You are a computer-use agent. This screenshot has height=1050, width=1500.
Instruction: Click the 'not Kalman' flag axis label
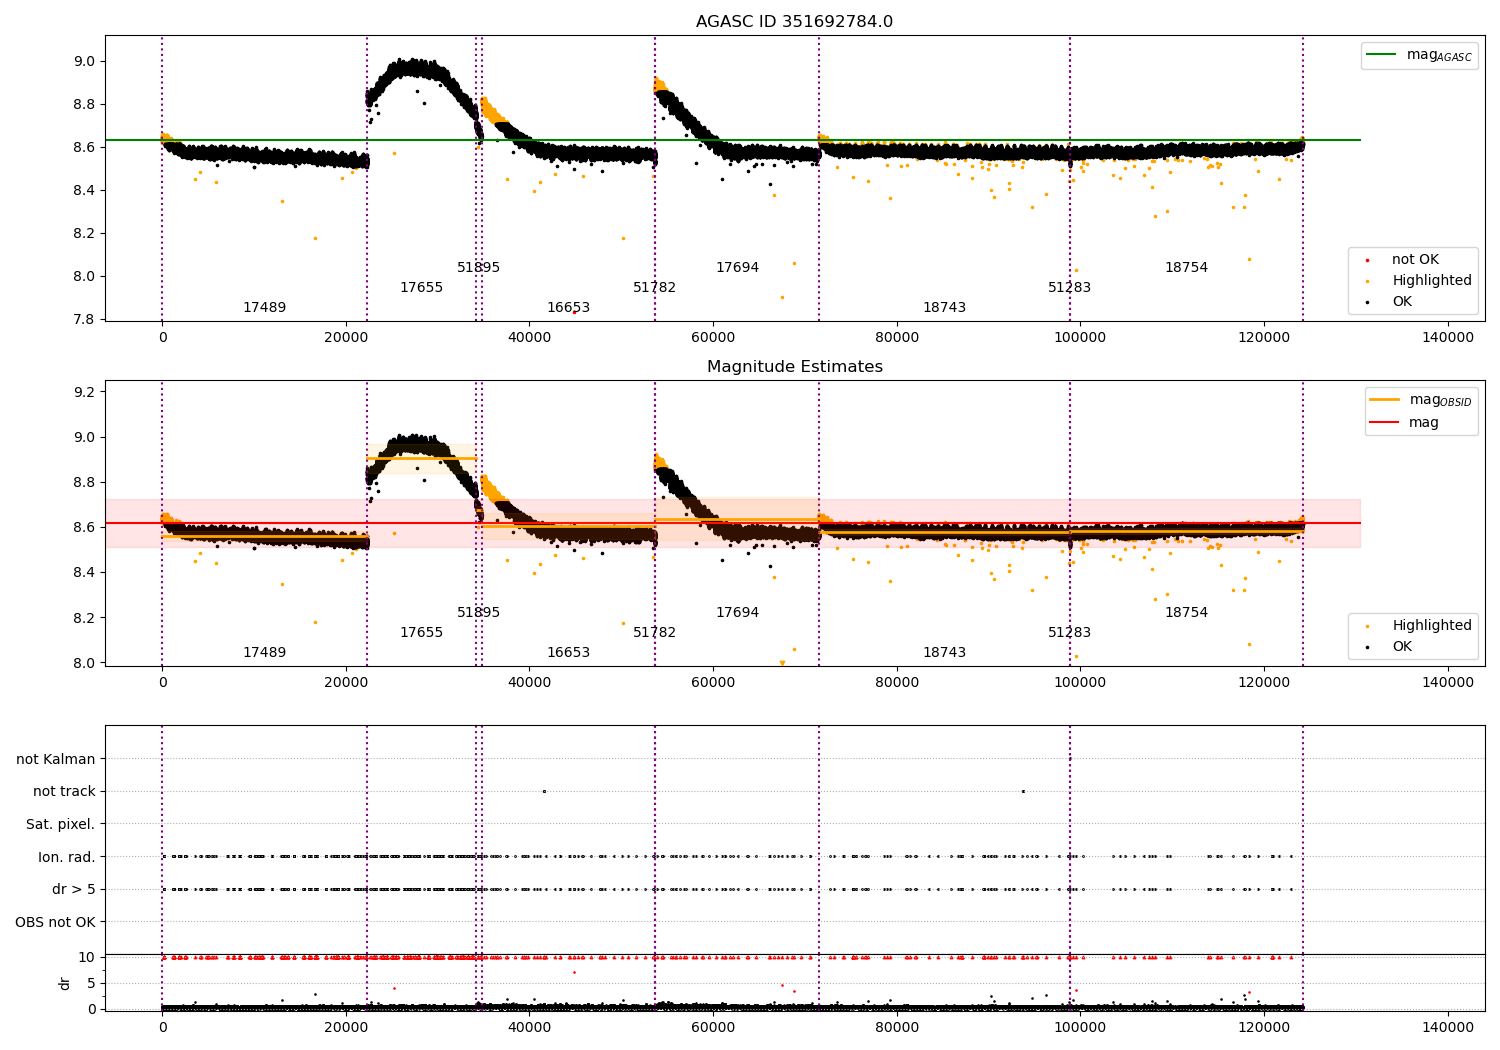click(56, 759)
